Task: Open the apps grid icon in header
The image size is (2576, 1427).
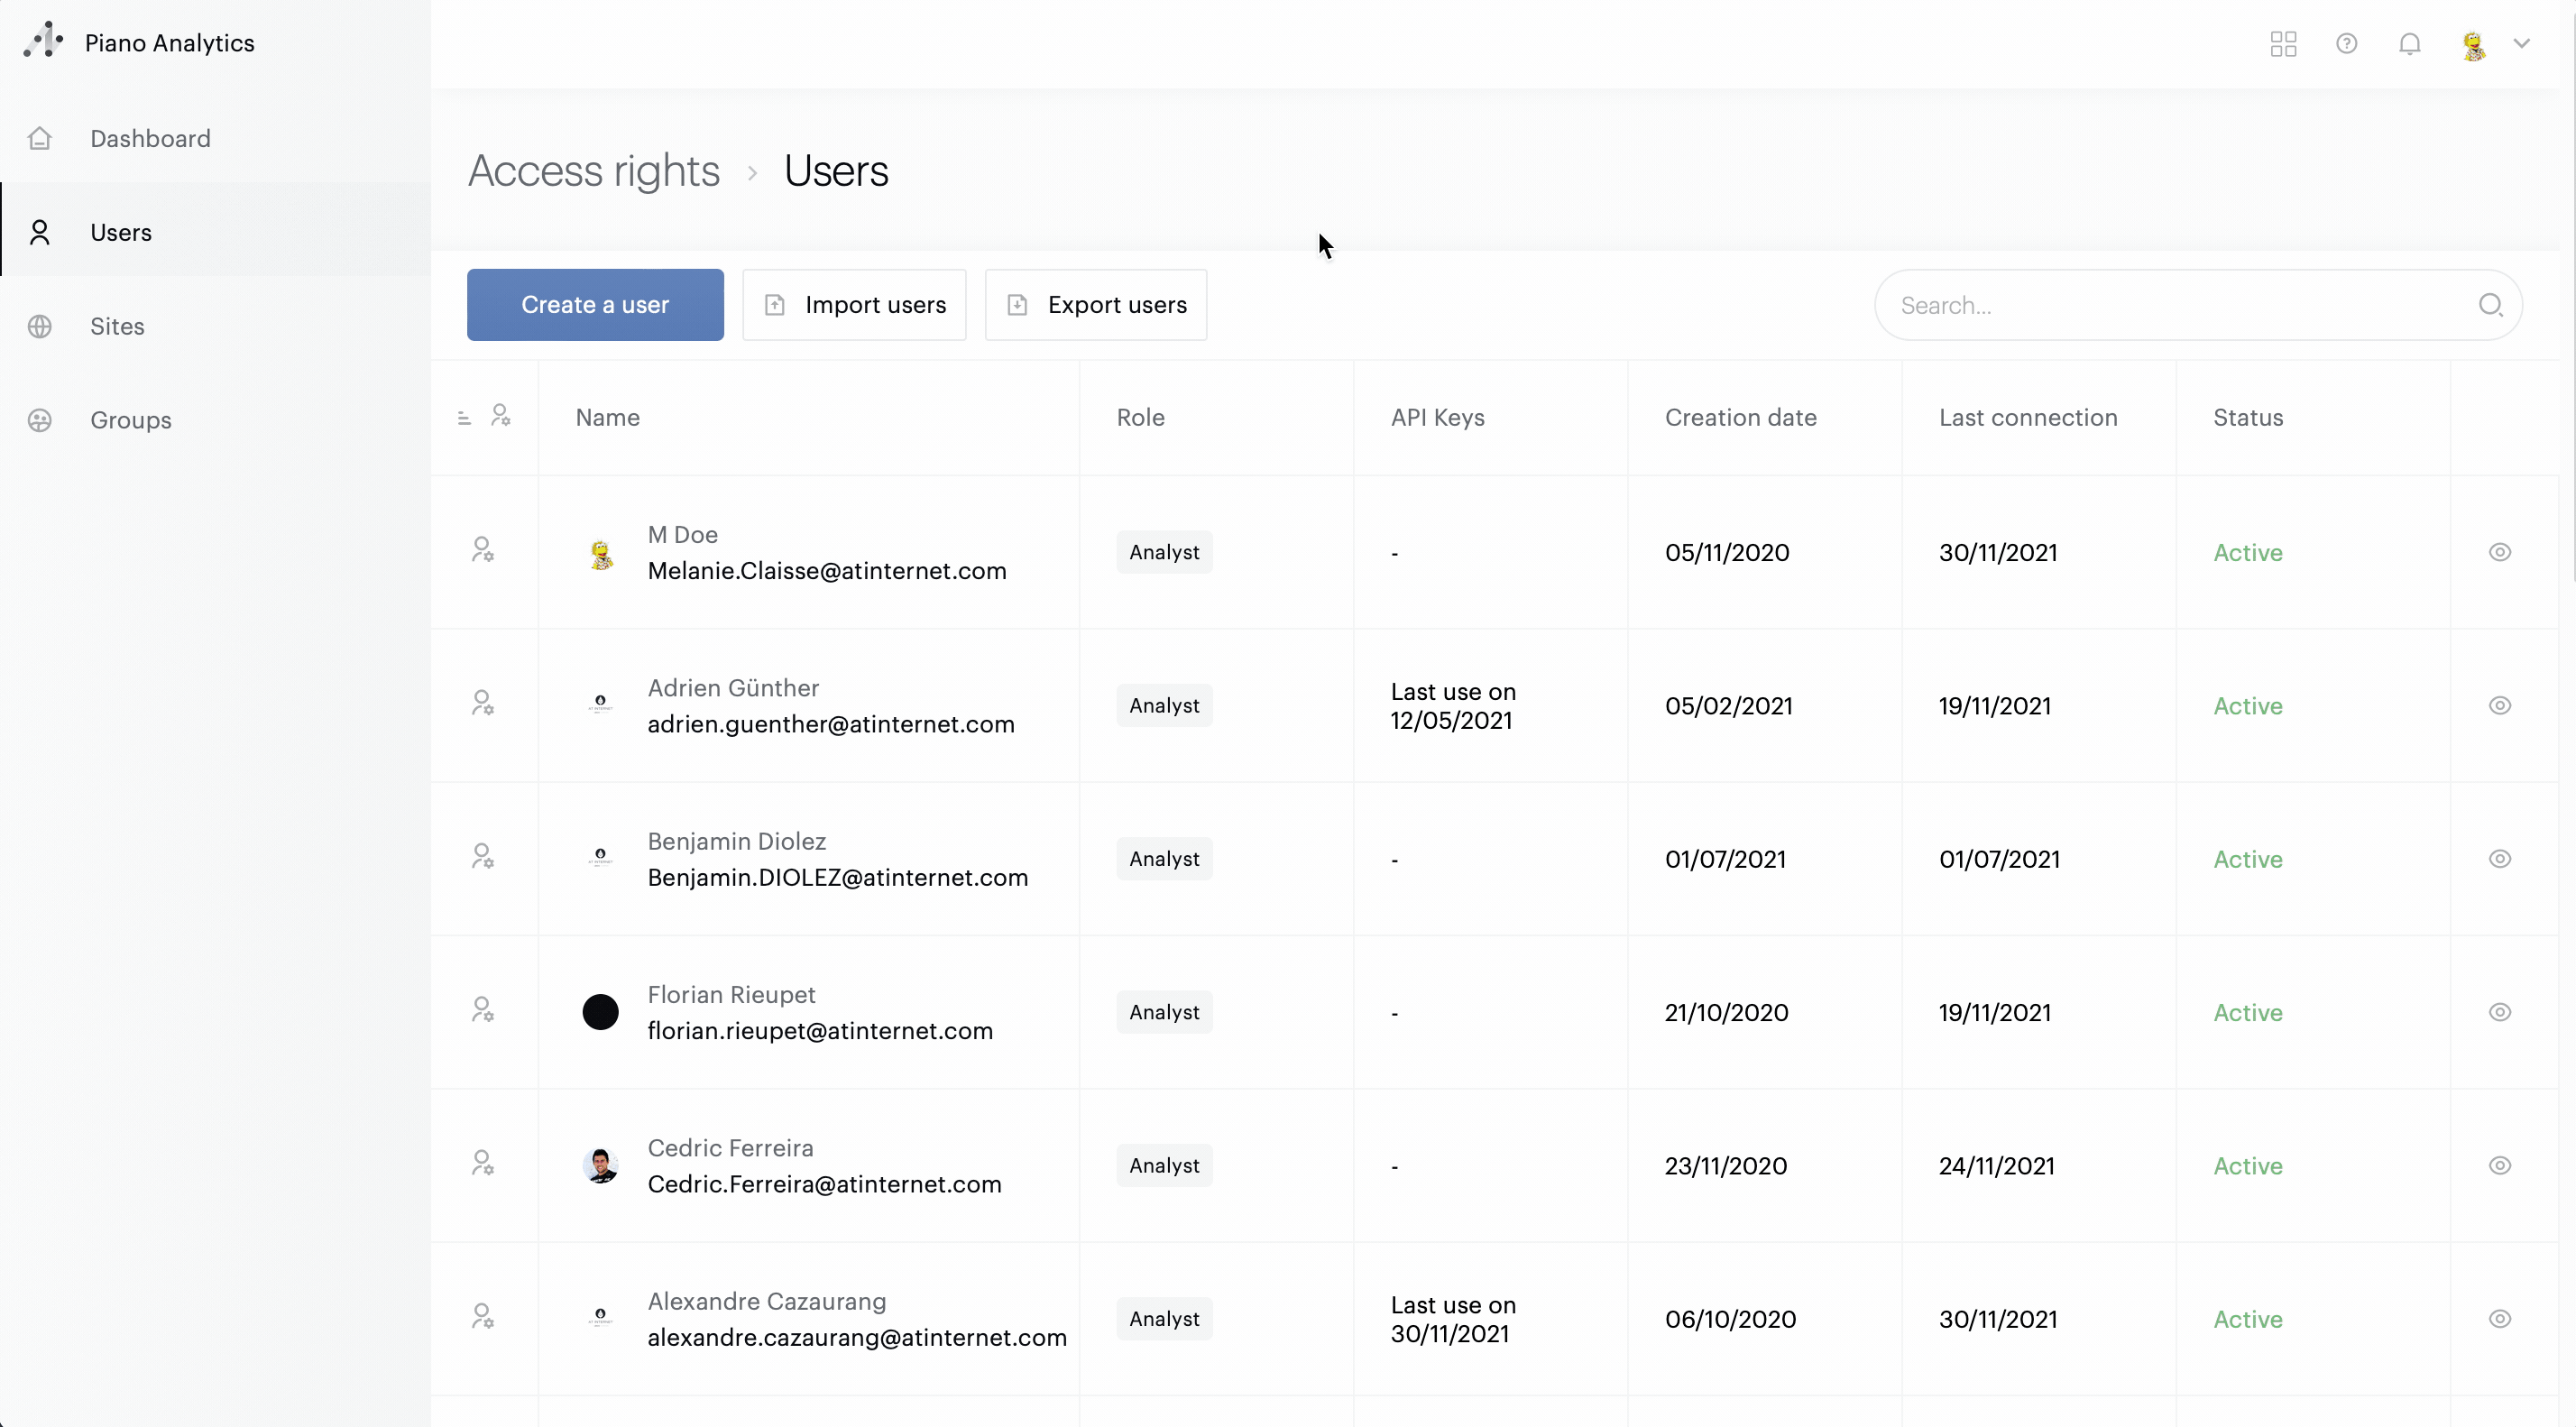Action: [2283, 44]
